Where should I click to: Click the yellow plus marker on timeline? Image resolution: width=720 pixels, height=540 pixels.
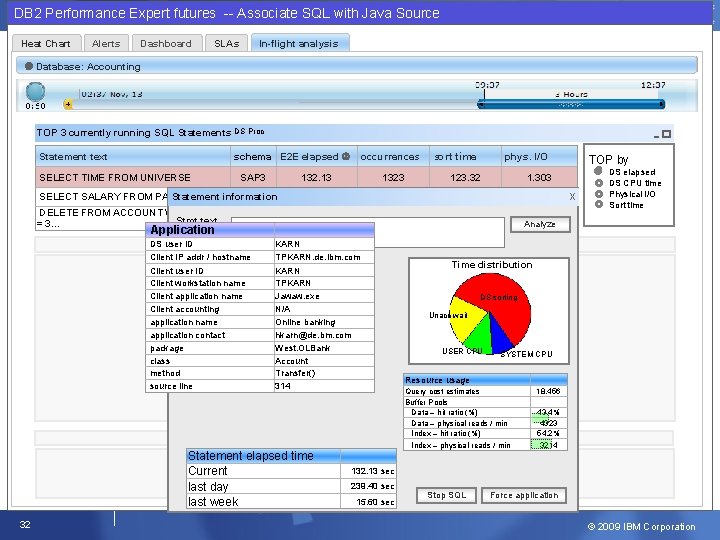pos(68,104)
